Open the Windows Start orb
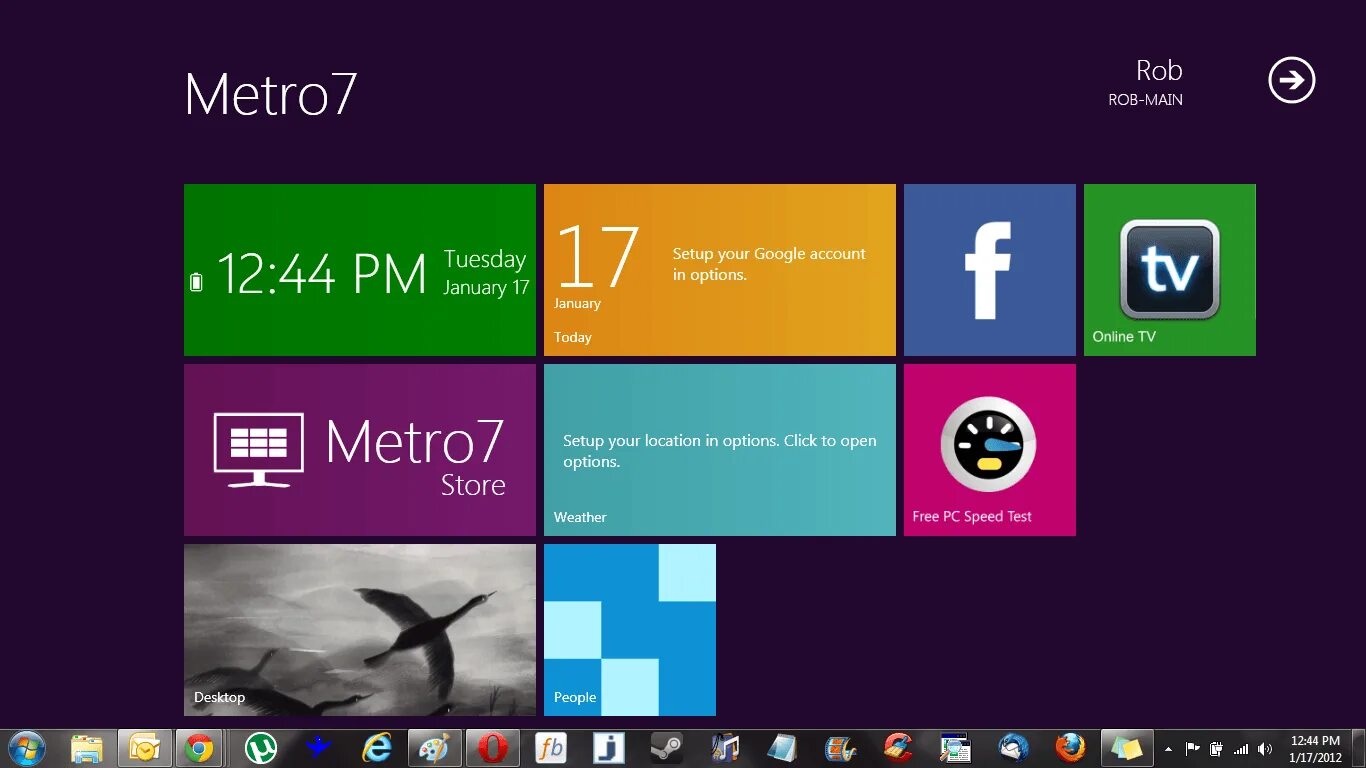The height and width of the screenshot is (768, 1366). 26,748
